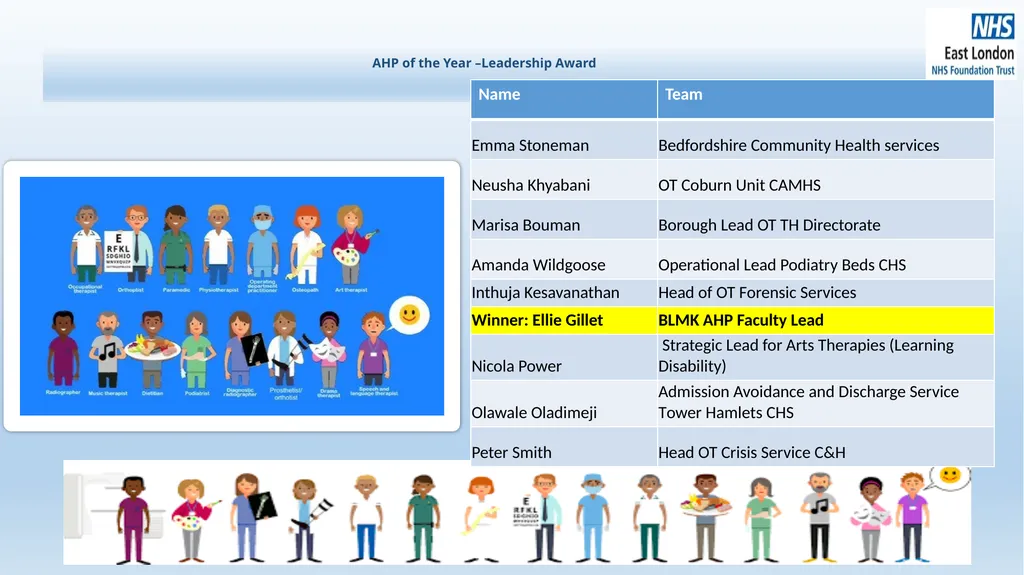Click the smiley speech bubble in bottom strip
This screenshot has width=1024, height=575.
pyautogui.click(x=950, y=476)
